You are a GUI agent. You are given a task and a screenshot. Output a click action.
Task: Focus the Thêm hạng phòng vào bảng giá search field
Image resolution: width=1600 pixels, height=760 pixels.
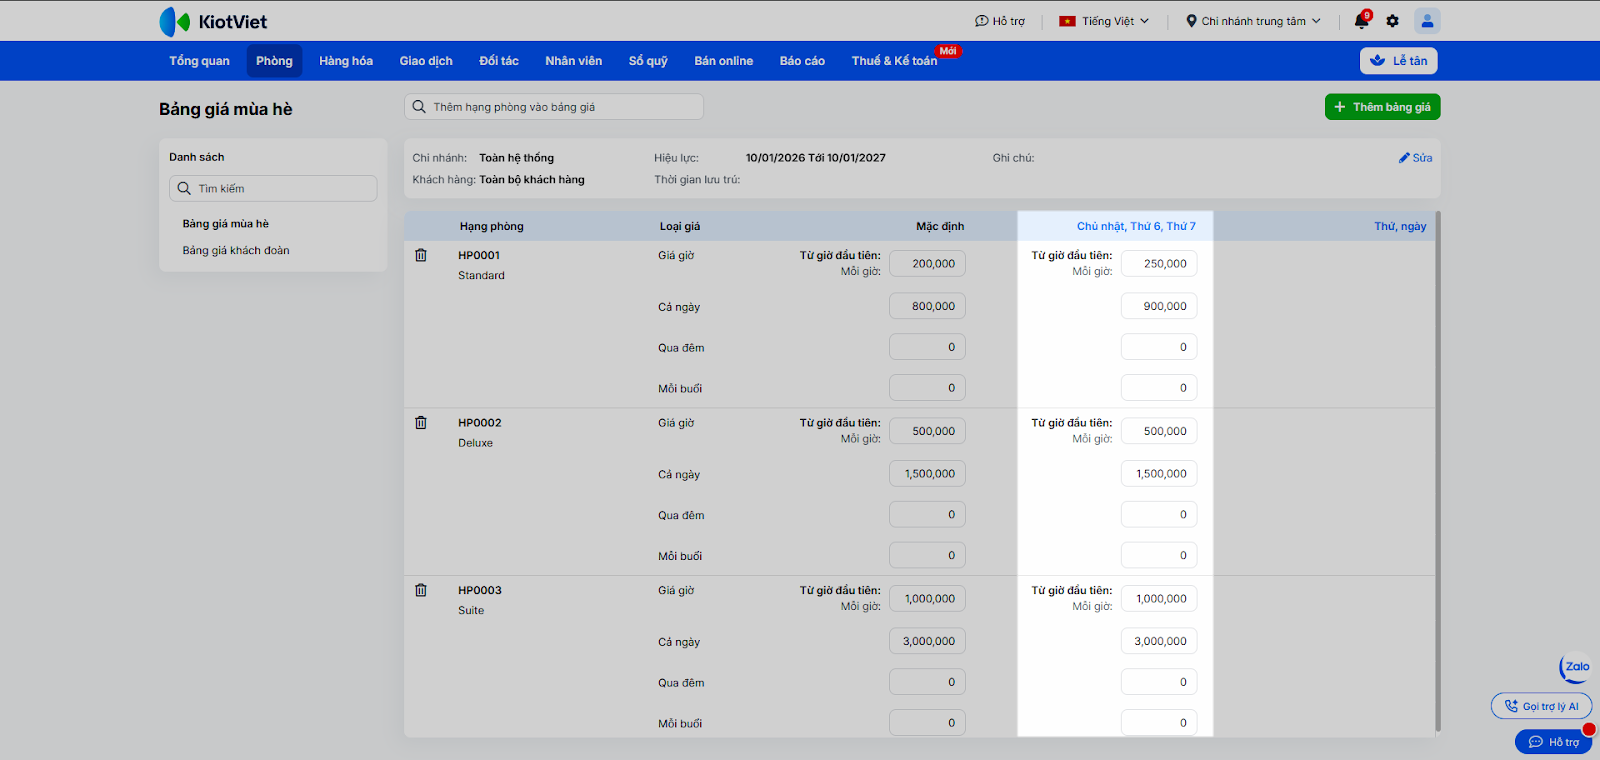tap(554, 107)
